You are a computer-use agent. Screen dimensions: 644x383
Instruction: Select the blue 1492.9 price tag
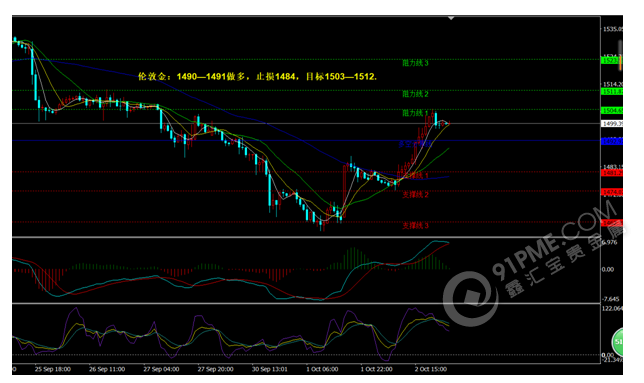pyautogui.click(x=612, y=141)
